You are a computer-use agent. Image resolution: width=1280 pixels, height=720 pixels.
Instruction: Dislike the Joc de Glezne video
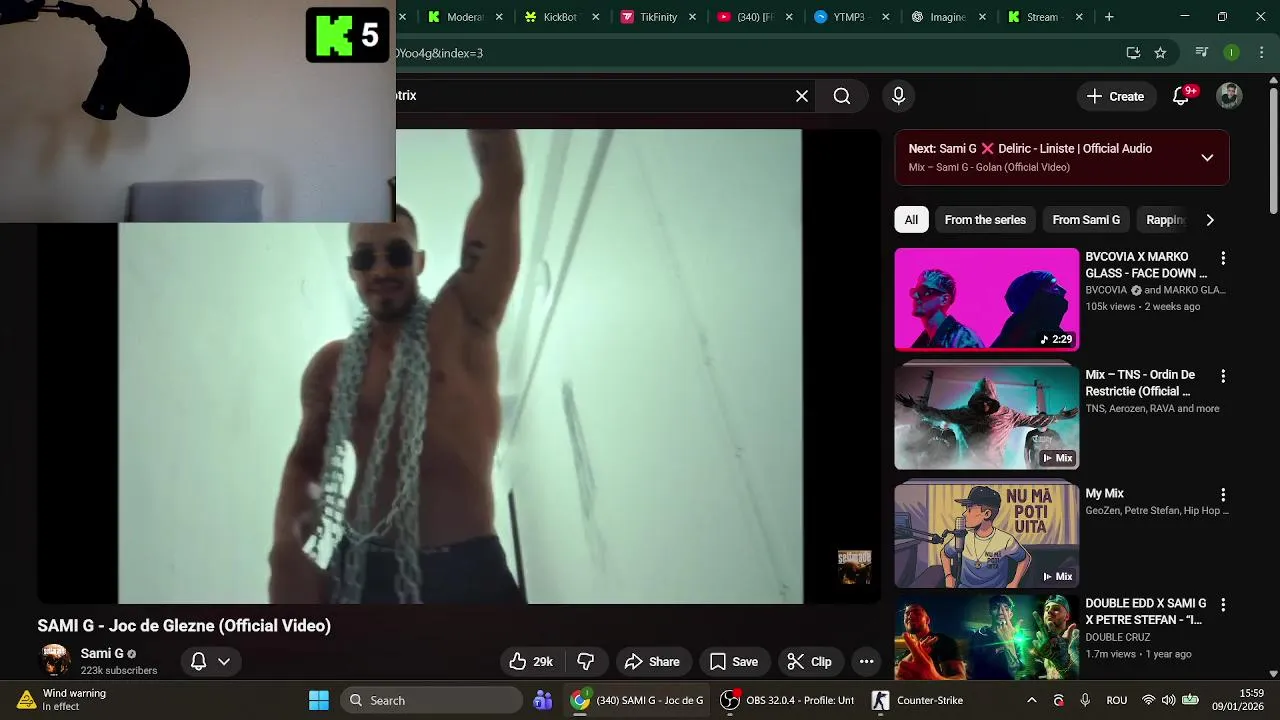[x=586, y=661]
